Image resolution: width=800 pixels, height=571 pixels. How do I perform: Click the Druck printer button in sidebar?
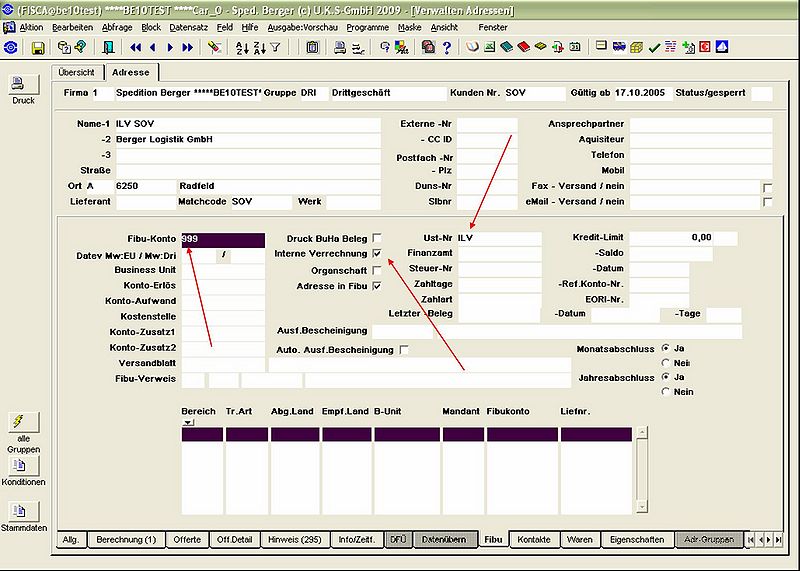(x=23, y=84)
